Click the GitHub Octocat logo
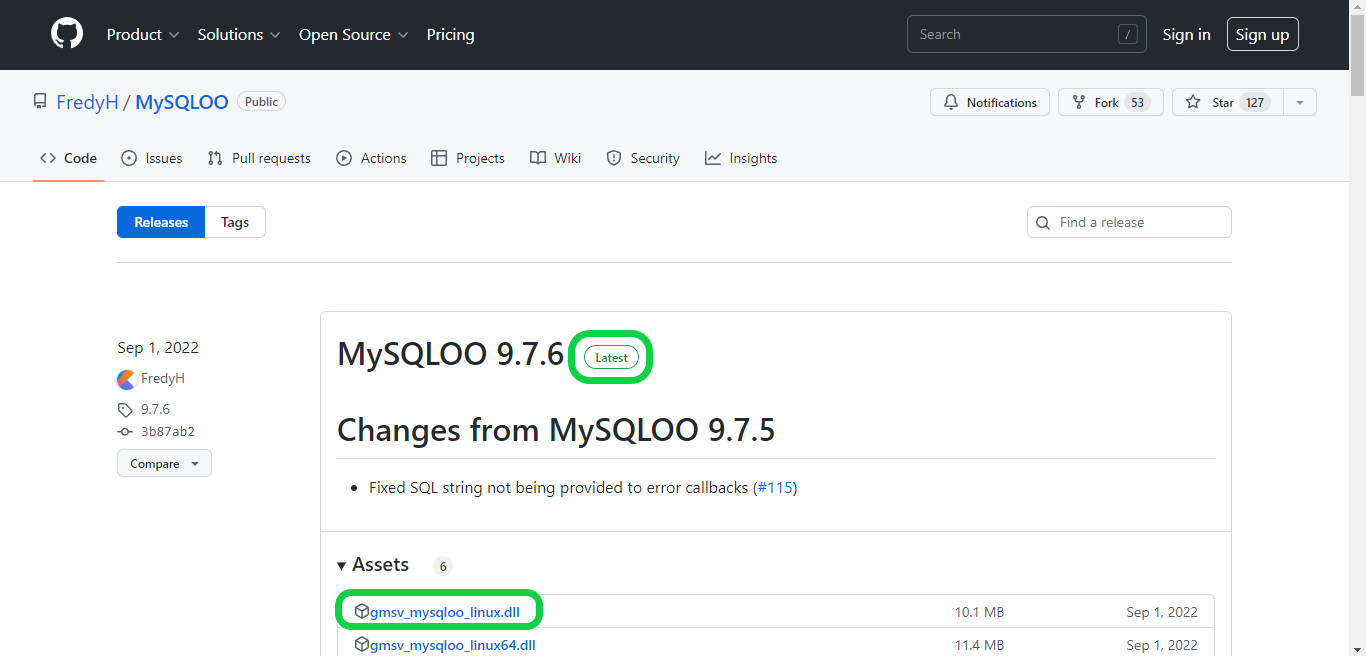This screenshot has height=656, width=1366. pos(66,33)
